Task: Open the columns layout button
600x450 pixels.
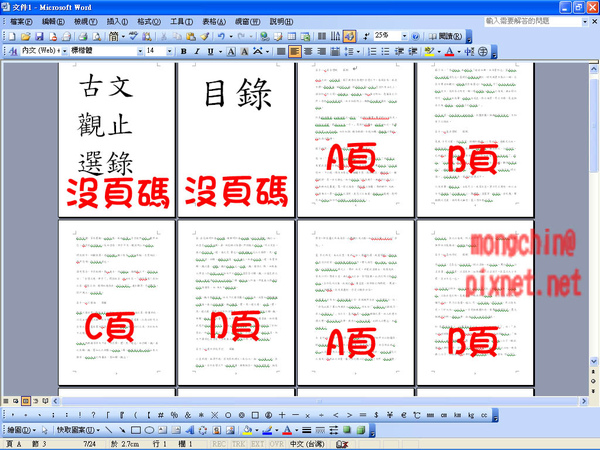Action: click(322, 36)
